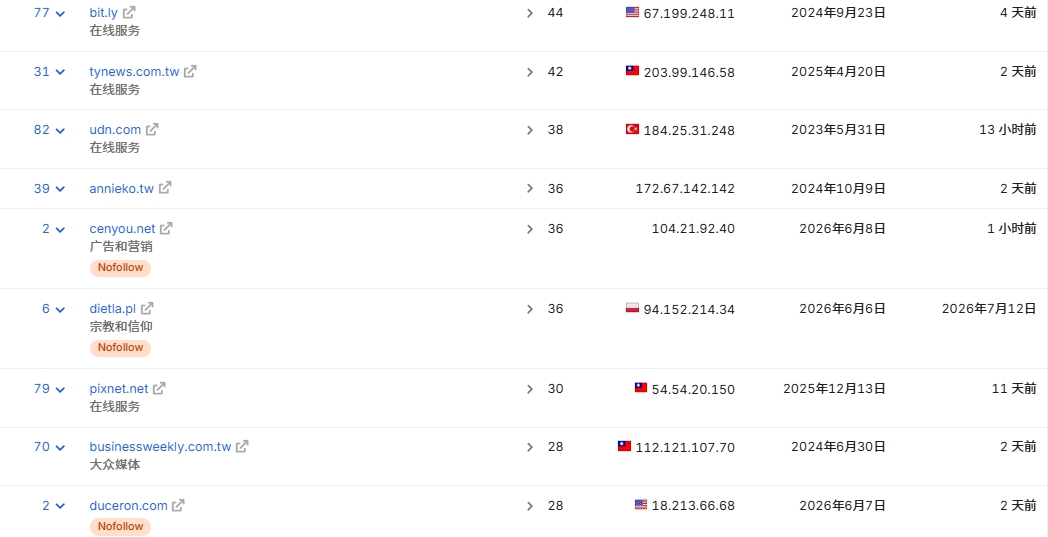Expand the score 77 dropdown for bit.ly
Image resolution: width=1048 pixels, height=537 pixels.
pos(49,13)
